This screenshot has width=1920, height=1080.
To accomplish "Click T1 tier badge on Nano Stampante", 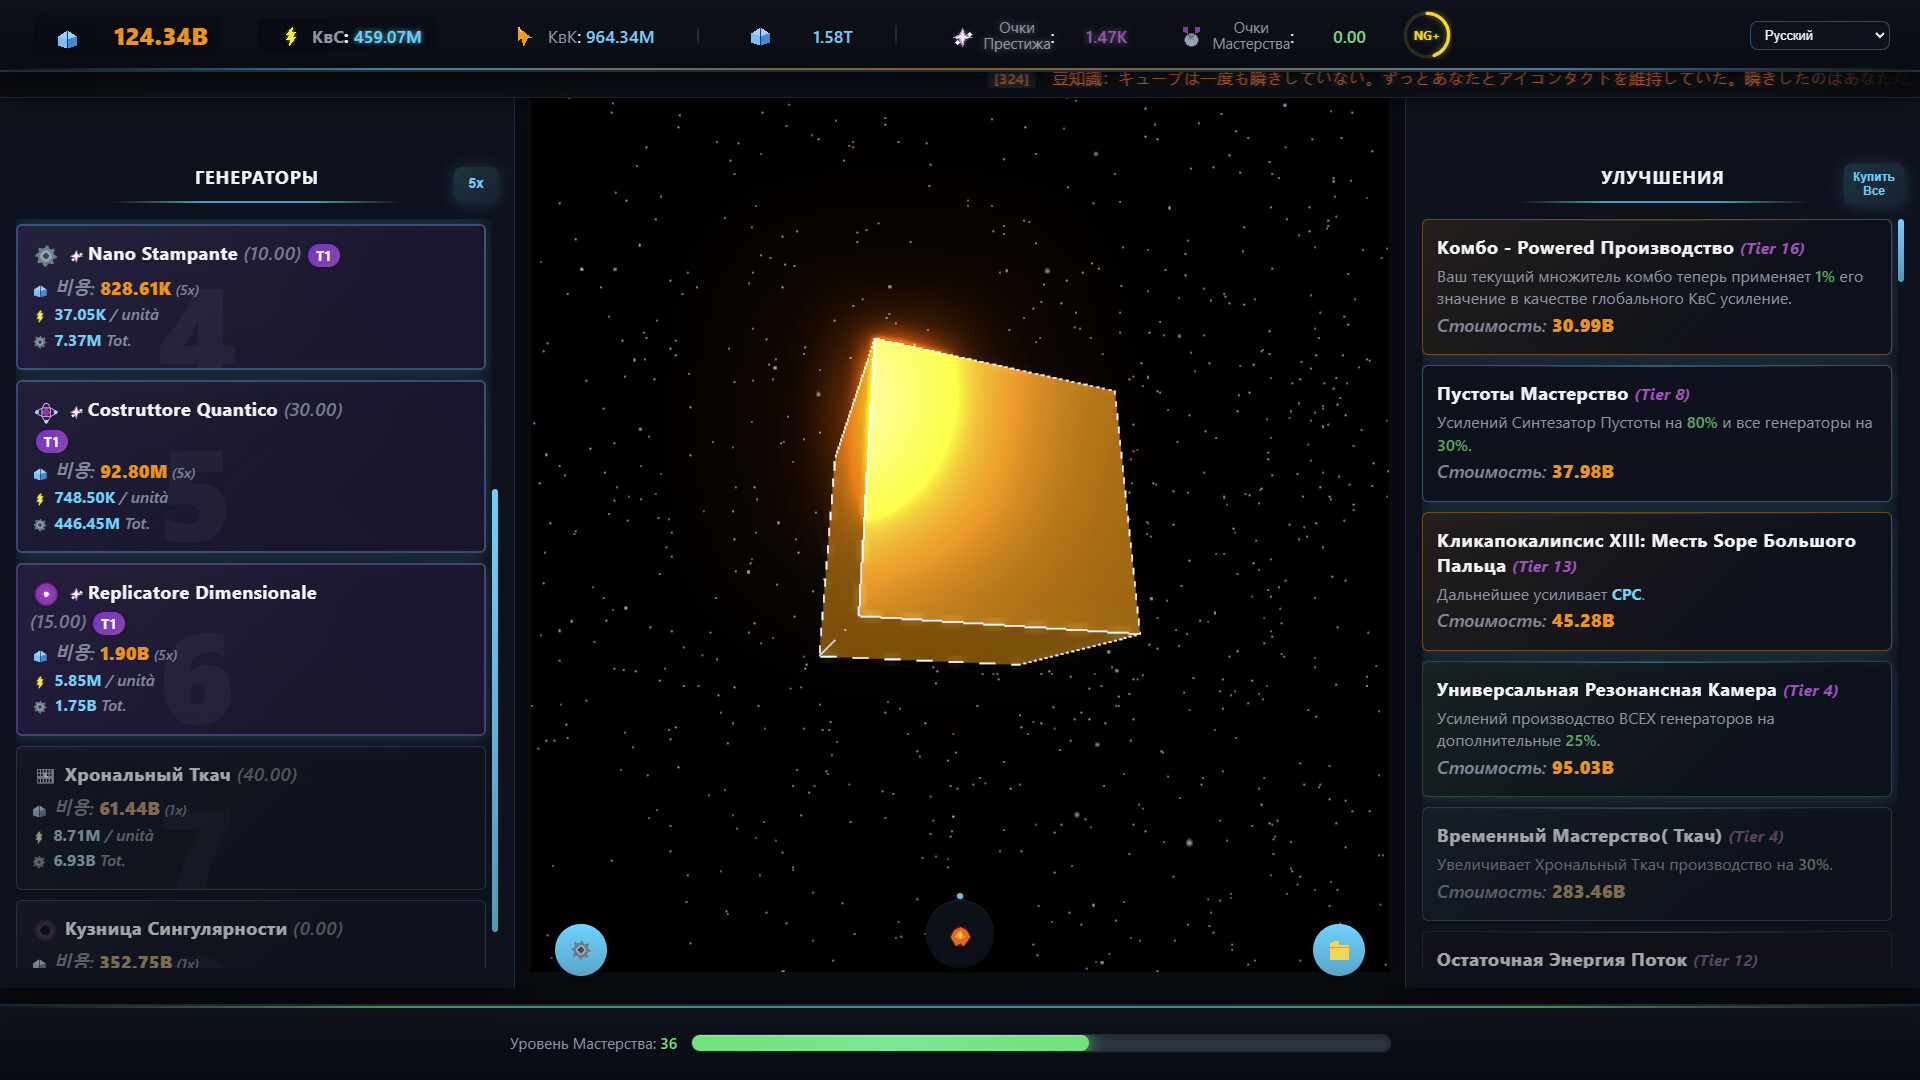I will [323, 256].
